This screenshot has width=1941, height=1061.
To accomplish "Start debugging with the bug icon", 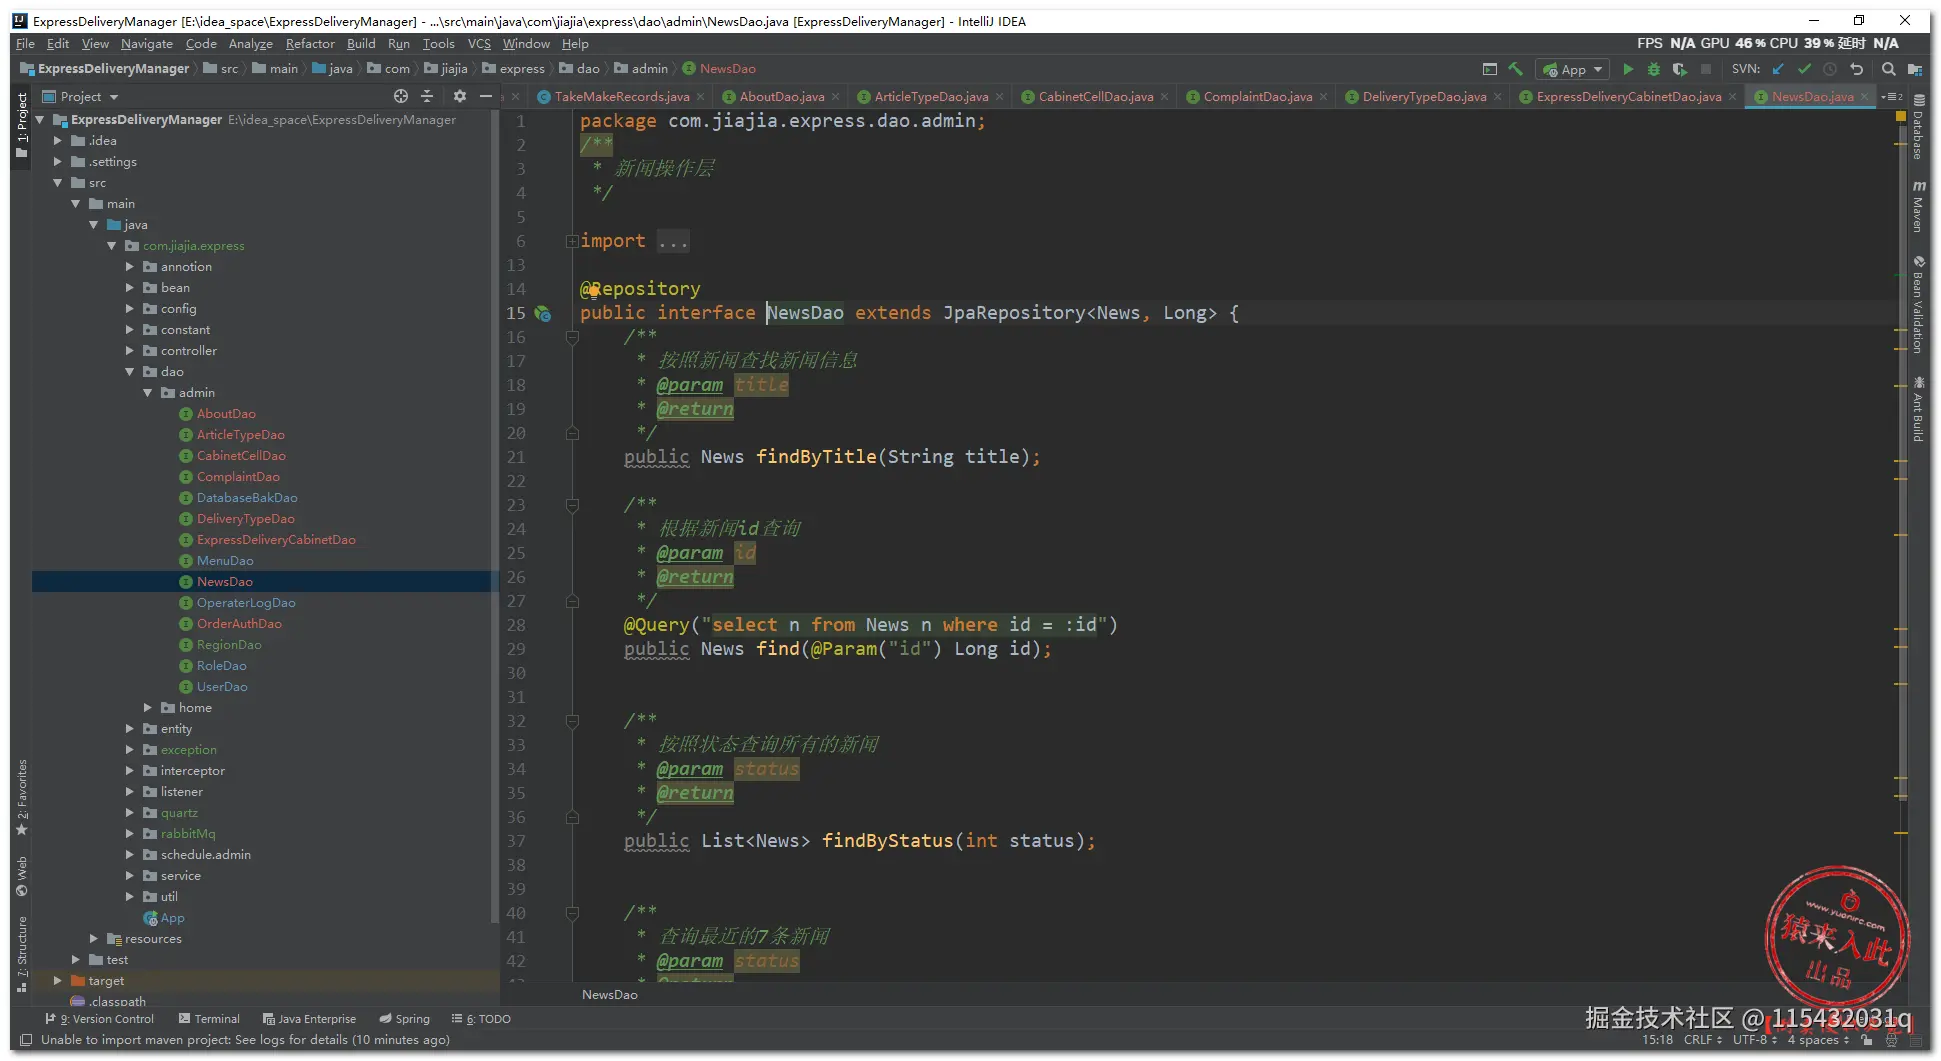I will pyautogui.click(x=1654, y=69).
